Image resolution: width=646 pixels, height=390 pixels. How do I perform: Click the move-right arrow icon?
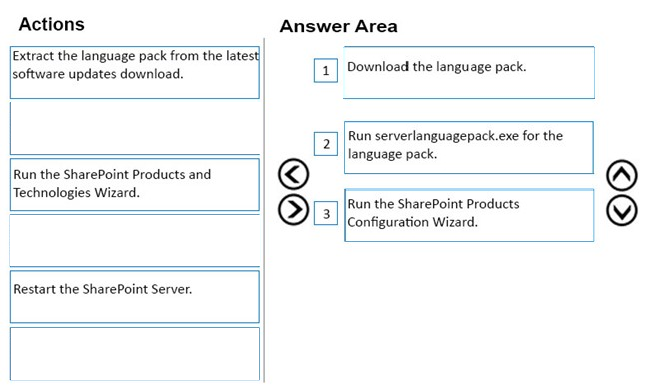tap(293, 210)
